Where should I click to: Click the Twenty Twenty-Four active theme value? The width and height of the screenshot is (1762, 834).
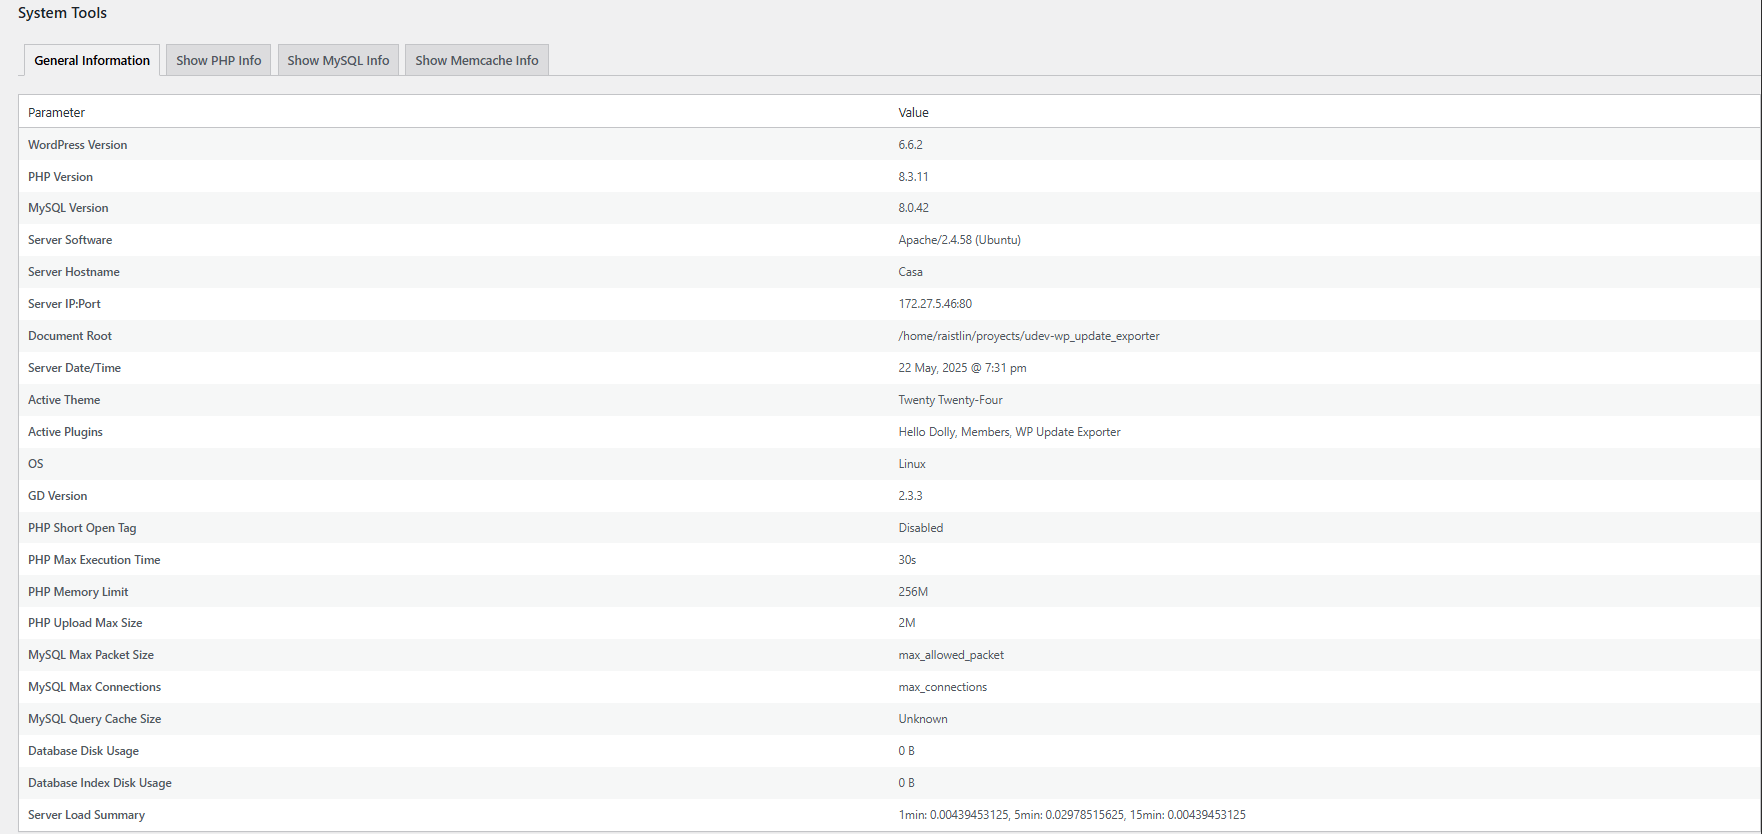(x=950, y=400)
